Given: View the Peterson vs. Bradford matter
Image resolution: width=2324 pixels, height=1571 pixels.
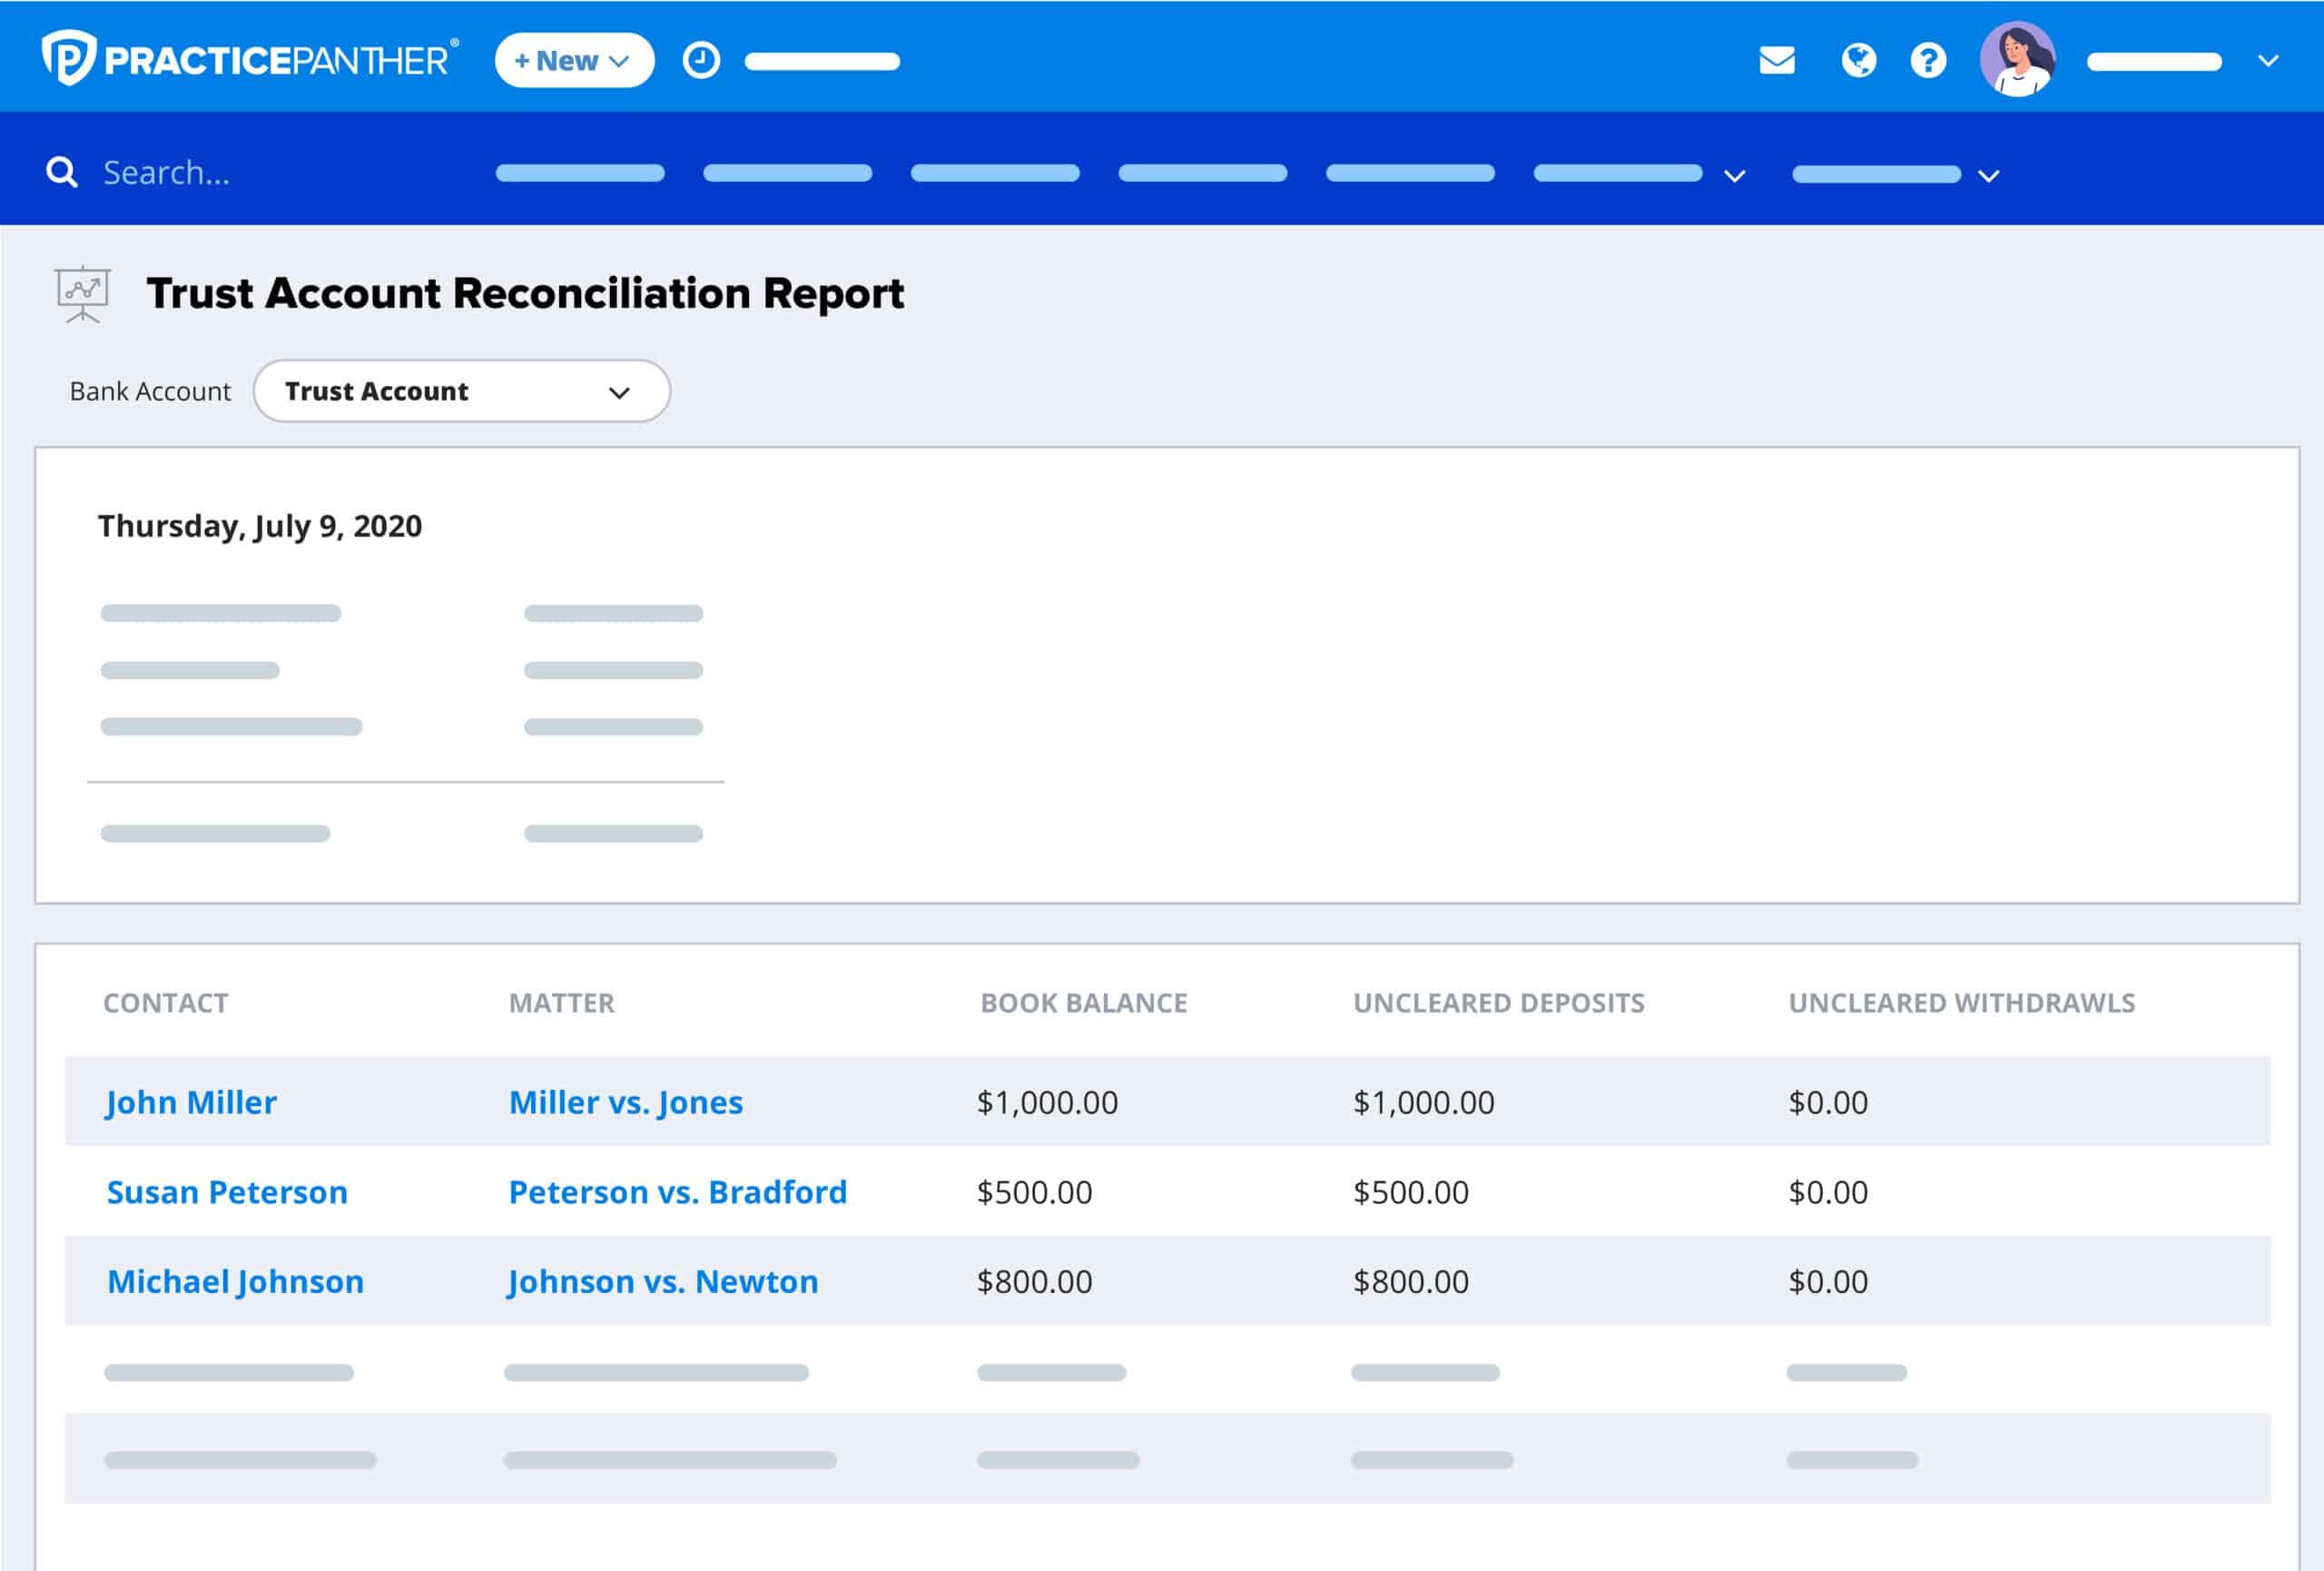Looking at the screenshot, I should click(679, 1192).
